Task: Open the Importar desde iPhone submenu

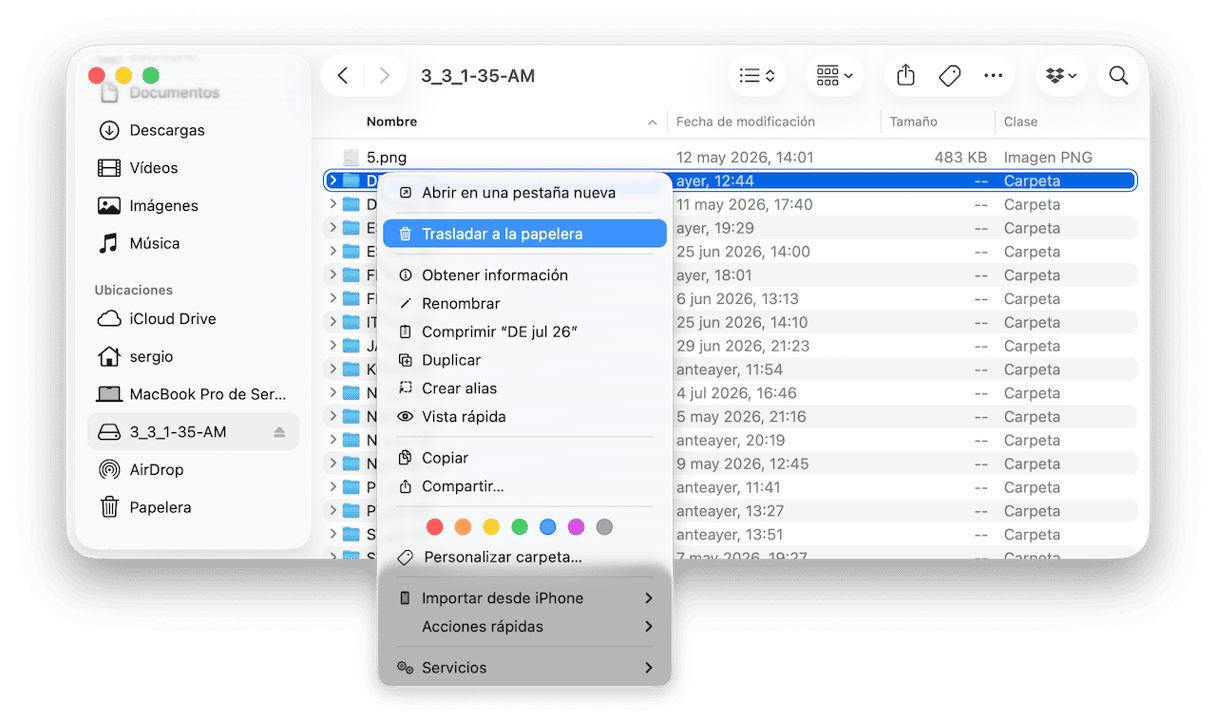Action: tap(525, 598)
